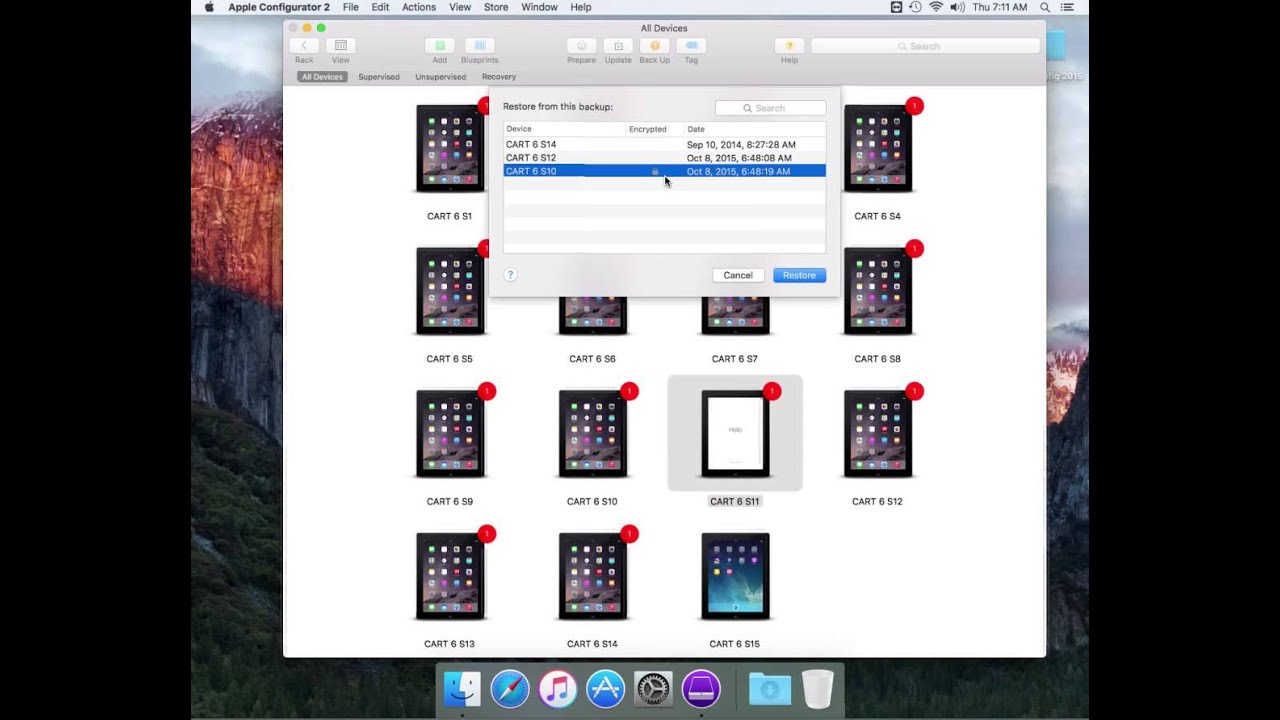This screenshot has width=1280, height=720.
Task: Open the Apple menu
Action: click(209, 7)
